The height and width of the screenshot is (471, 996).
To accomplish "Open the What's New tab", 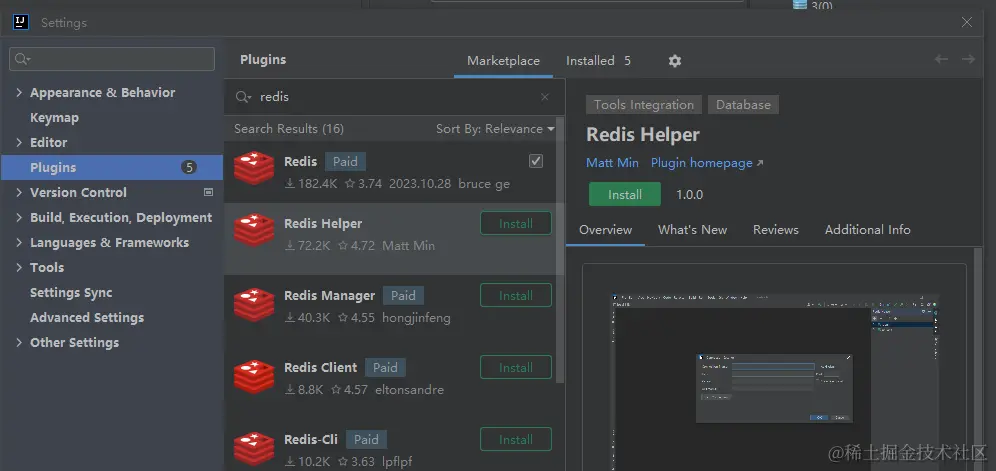I will coord(692,230).
